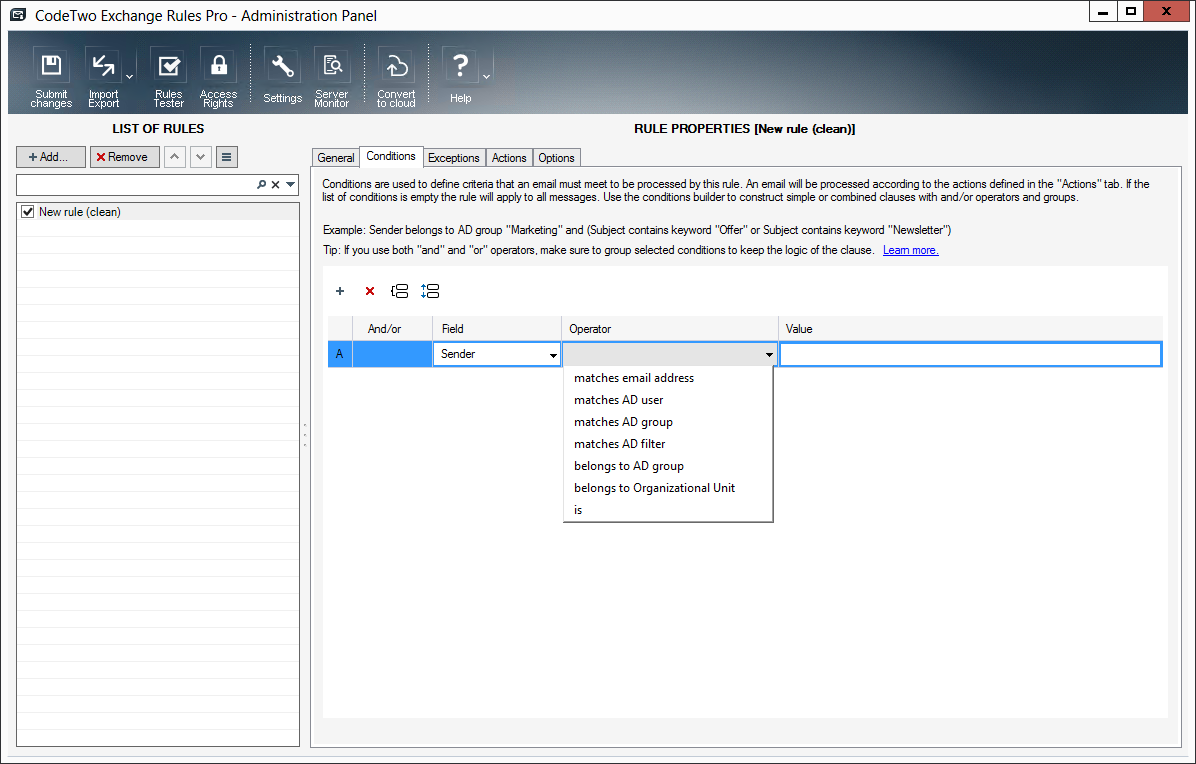Open the Sender field dropdown
This screenshot has width=1196, height=764.
click(553, 355)
